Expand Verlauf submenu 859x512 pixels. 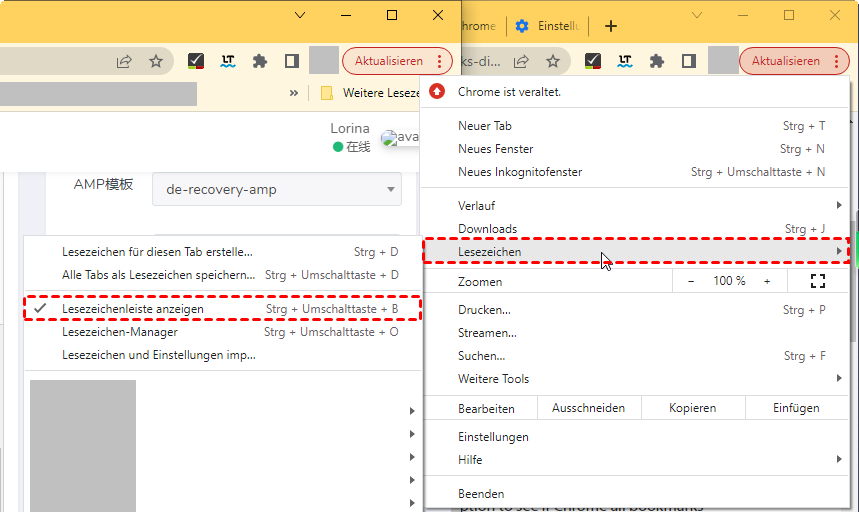point(635,206)
